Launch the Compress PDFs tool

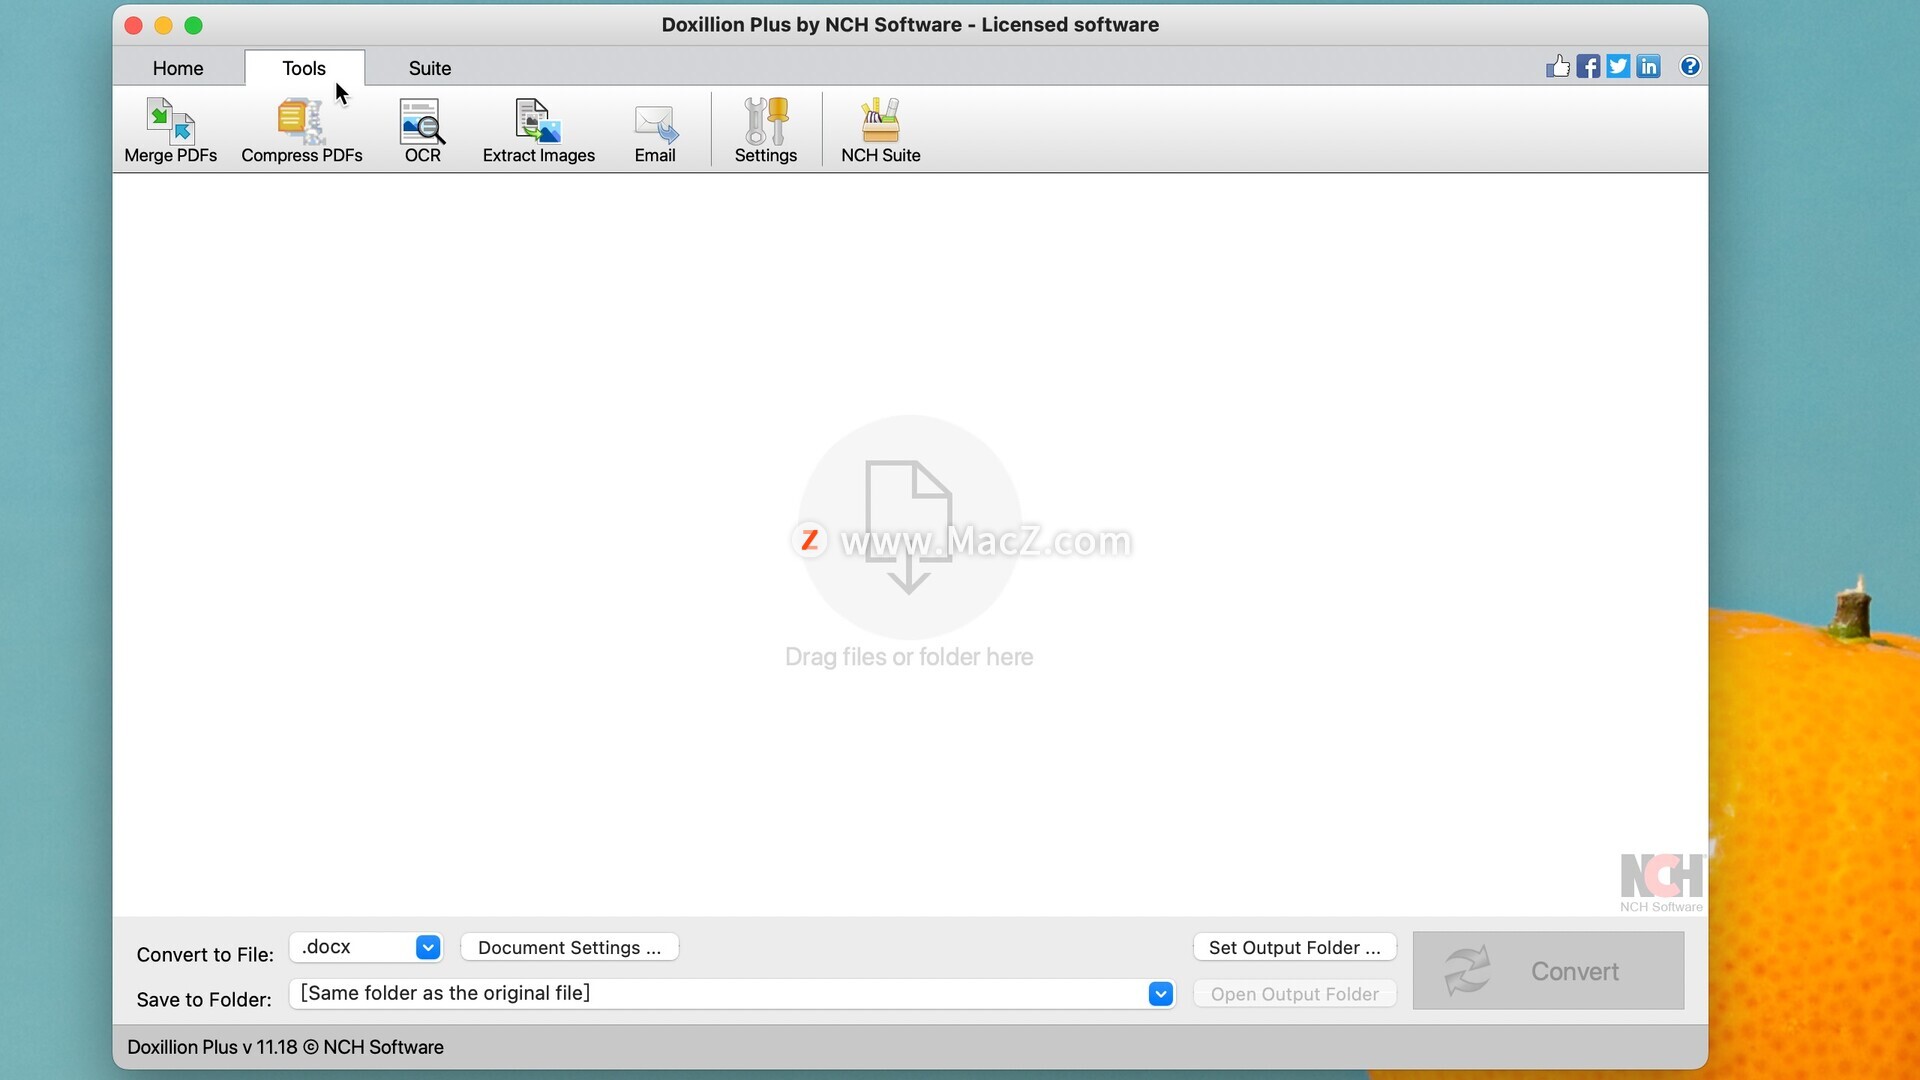pyautogui.click(x=301, y=130)
